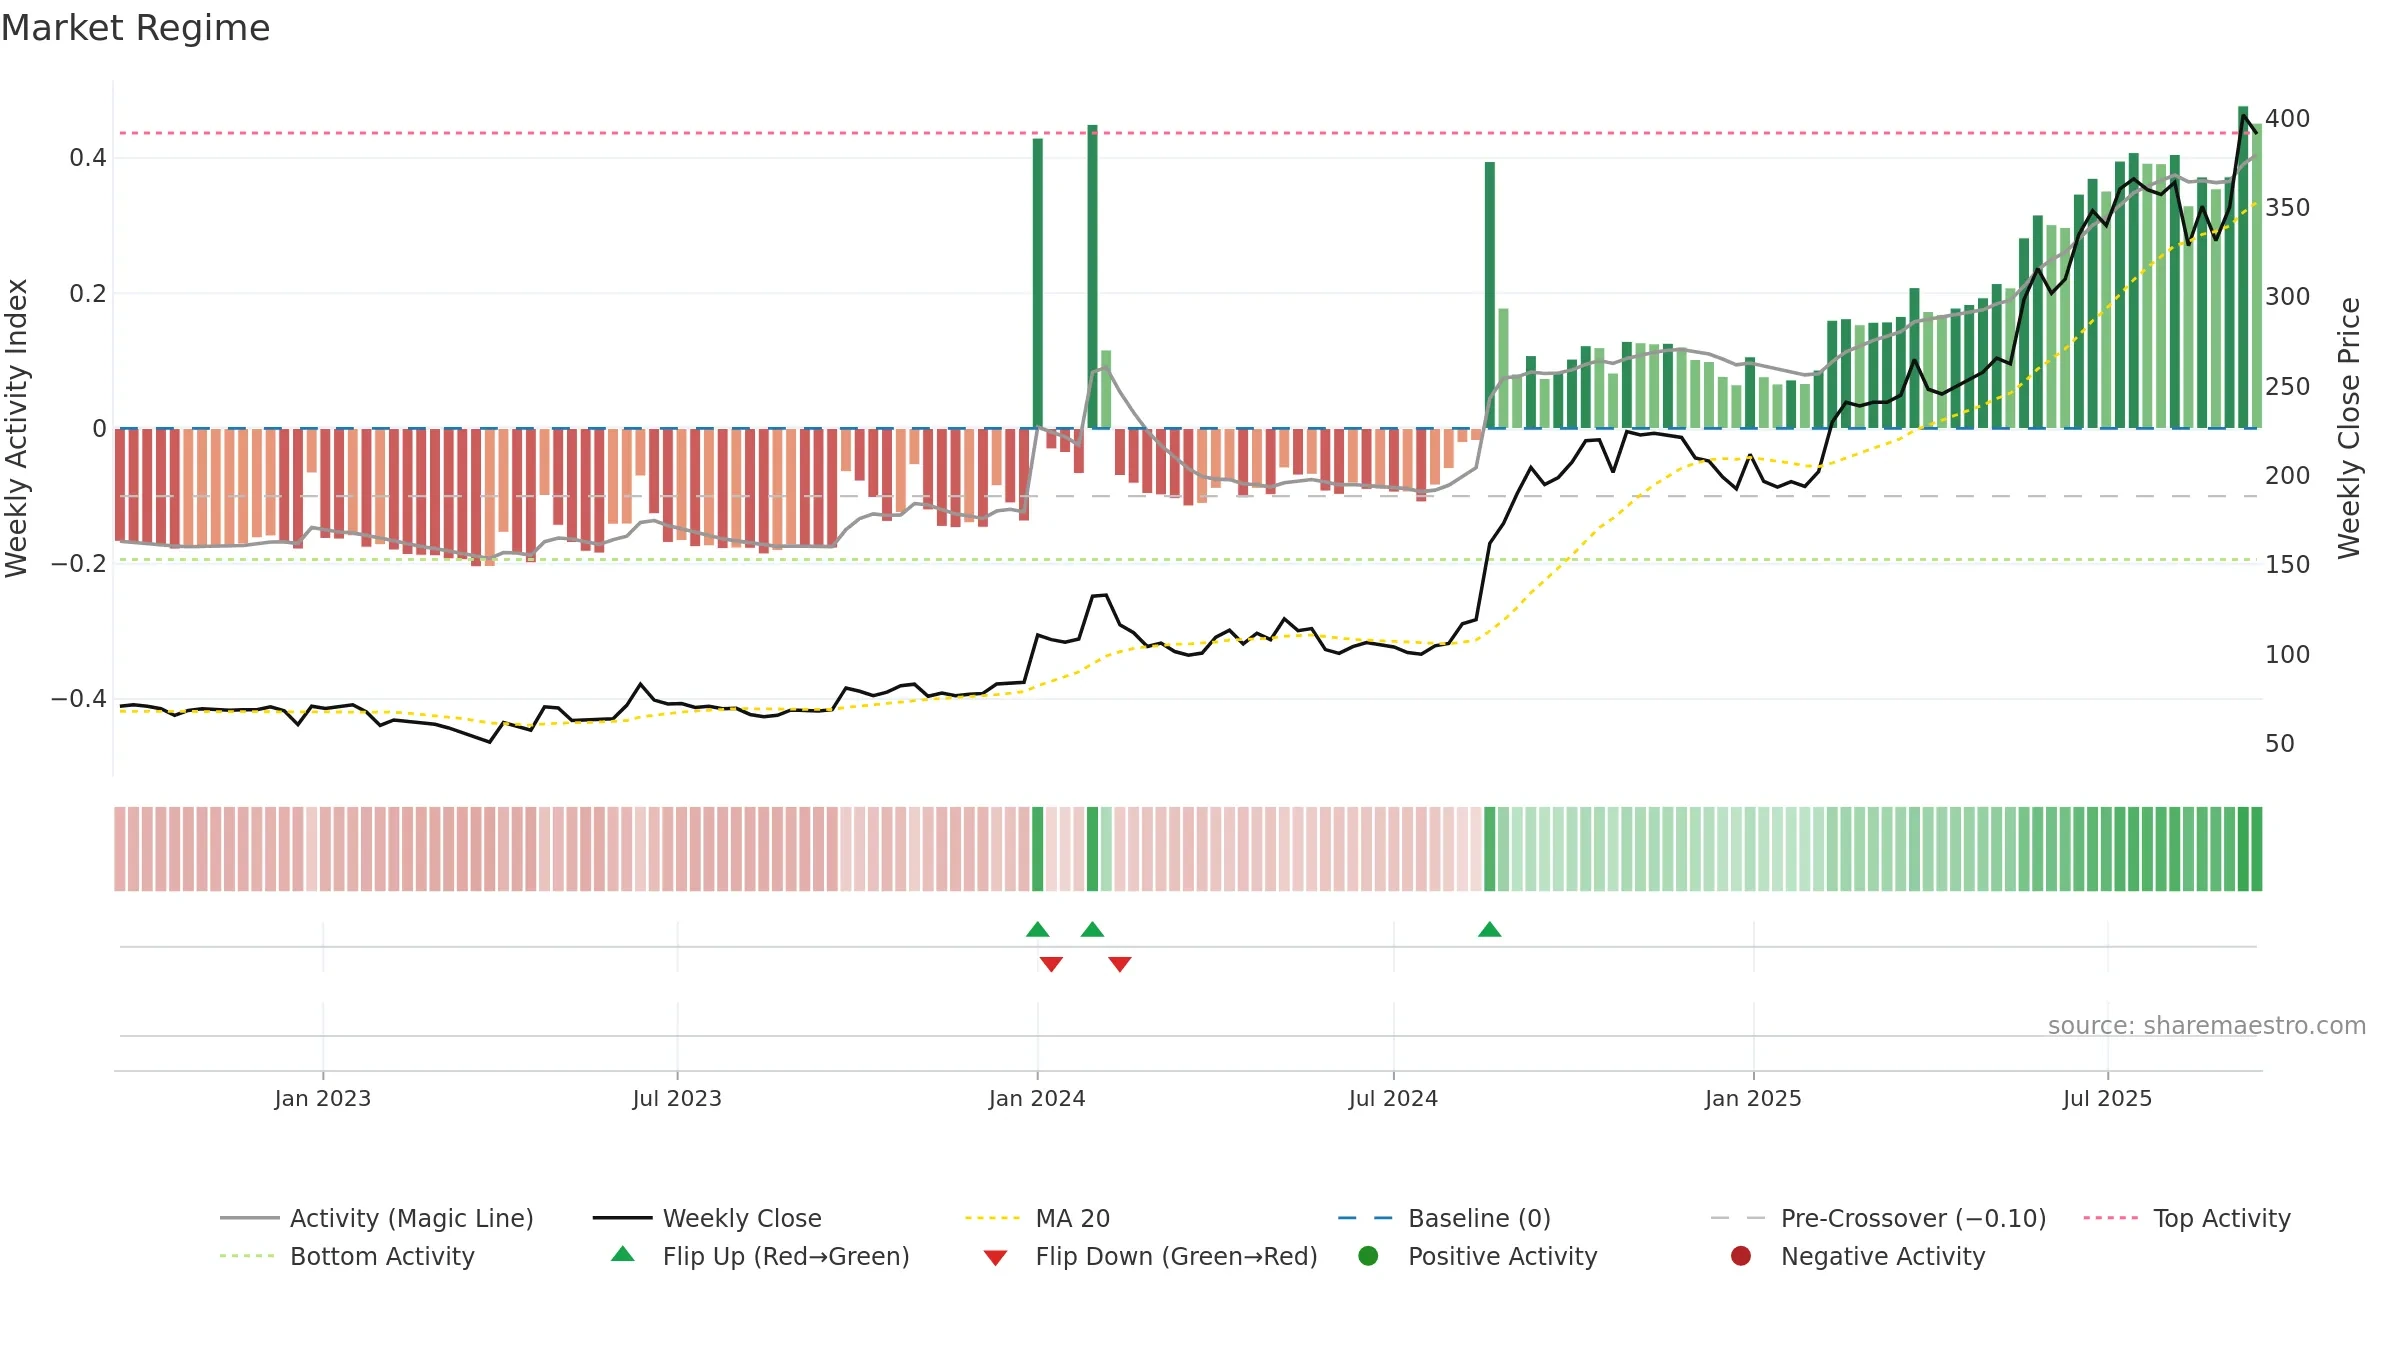
Task: Click the Jul 2025 x-axis label
Action: tap(2107, 1098)
